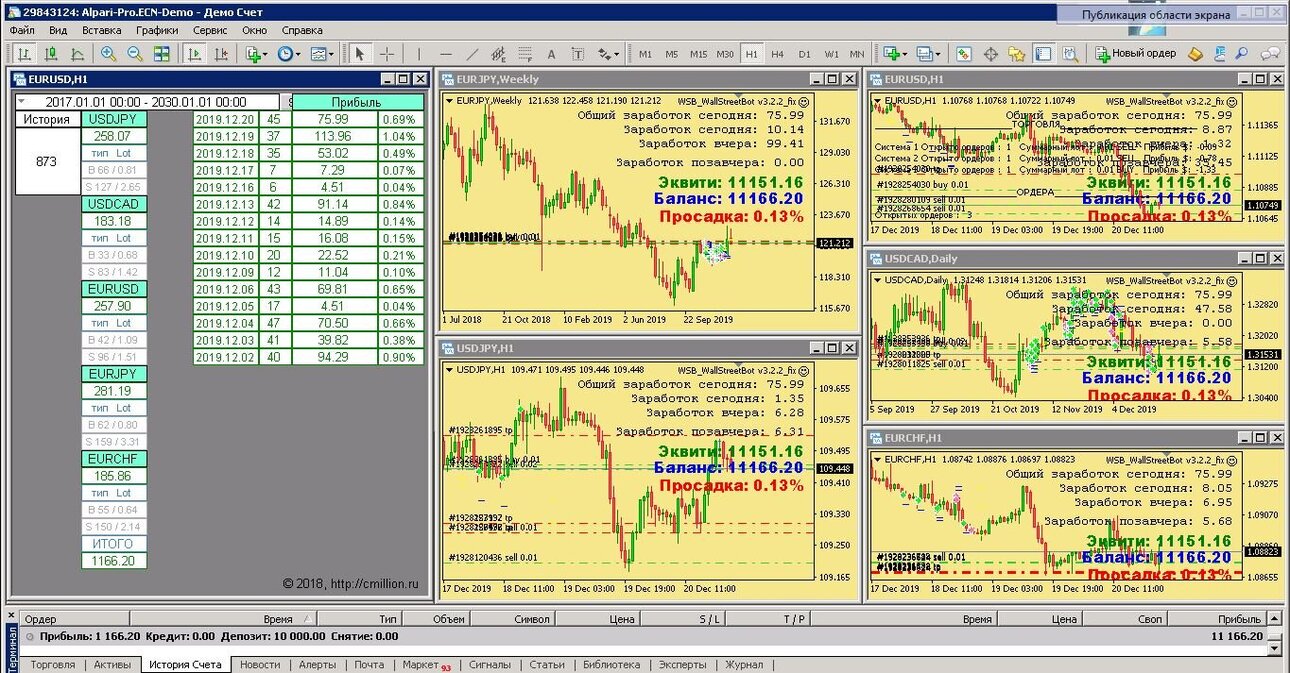Open the Справка menu
1290x673 pixels.
302,30
